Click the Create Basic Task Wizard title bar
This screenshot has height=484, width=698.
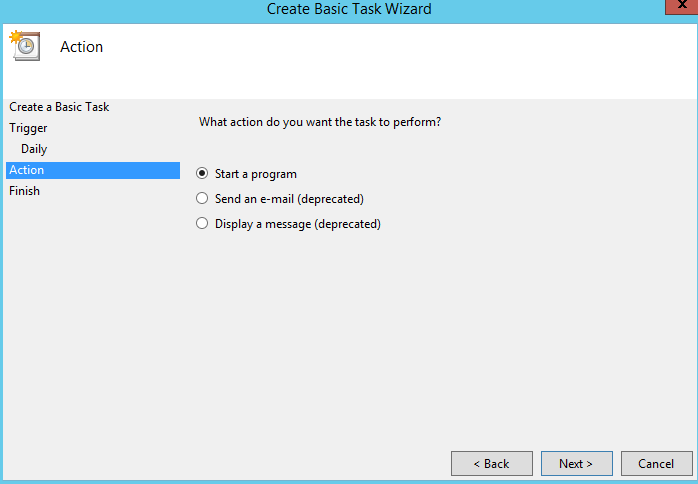point(349,9)
